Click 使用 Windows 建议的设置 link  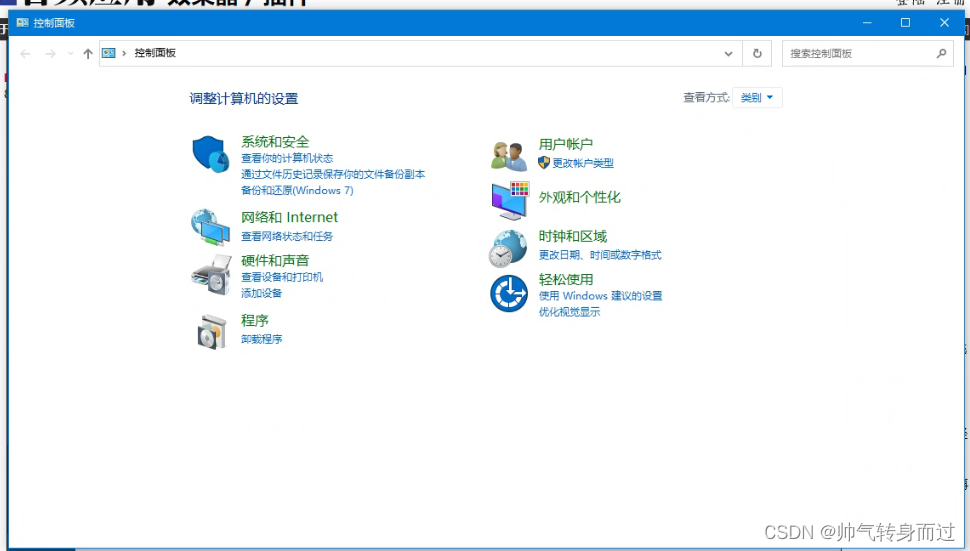(x=601, y=296)
